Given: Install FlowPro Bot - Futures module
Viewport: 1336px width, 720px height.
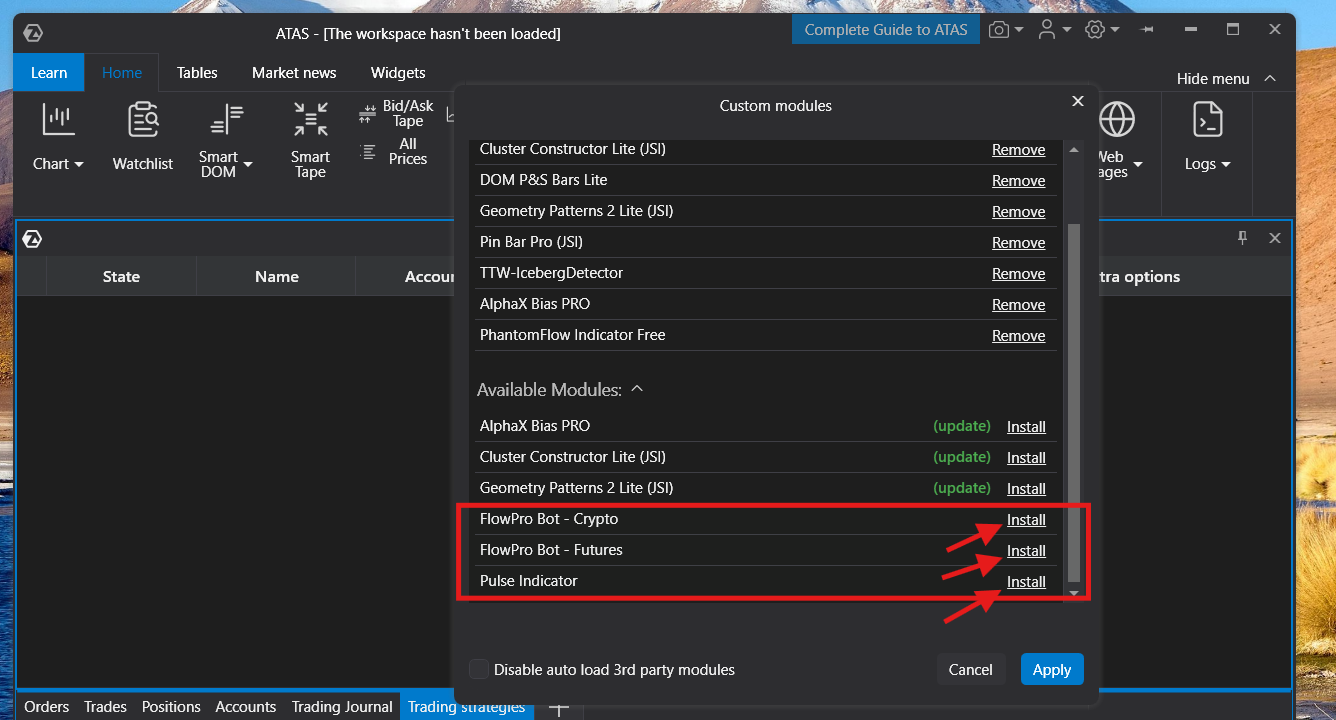Looking at the screenshot, I should tap(1026, 551).
